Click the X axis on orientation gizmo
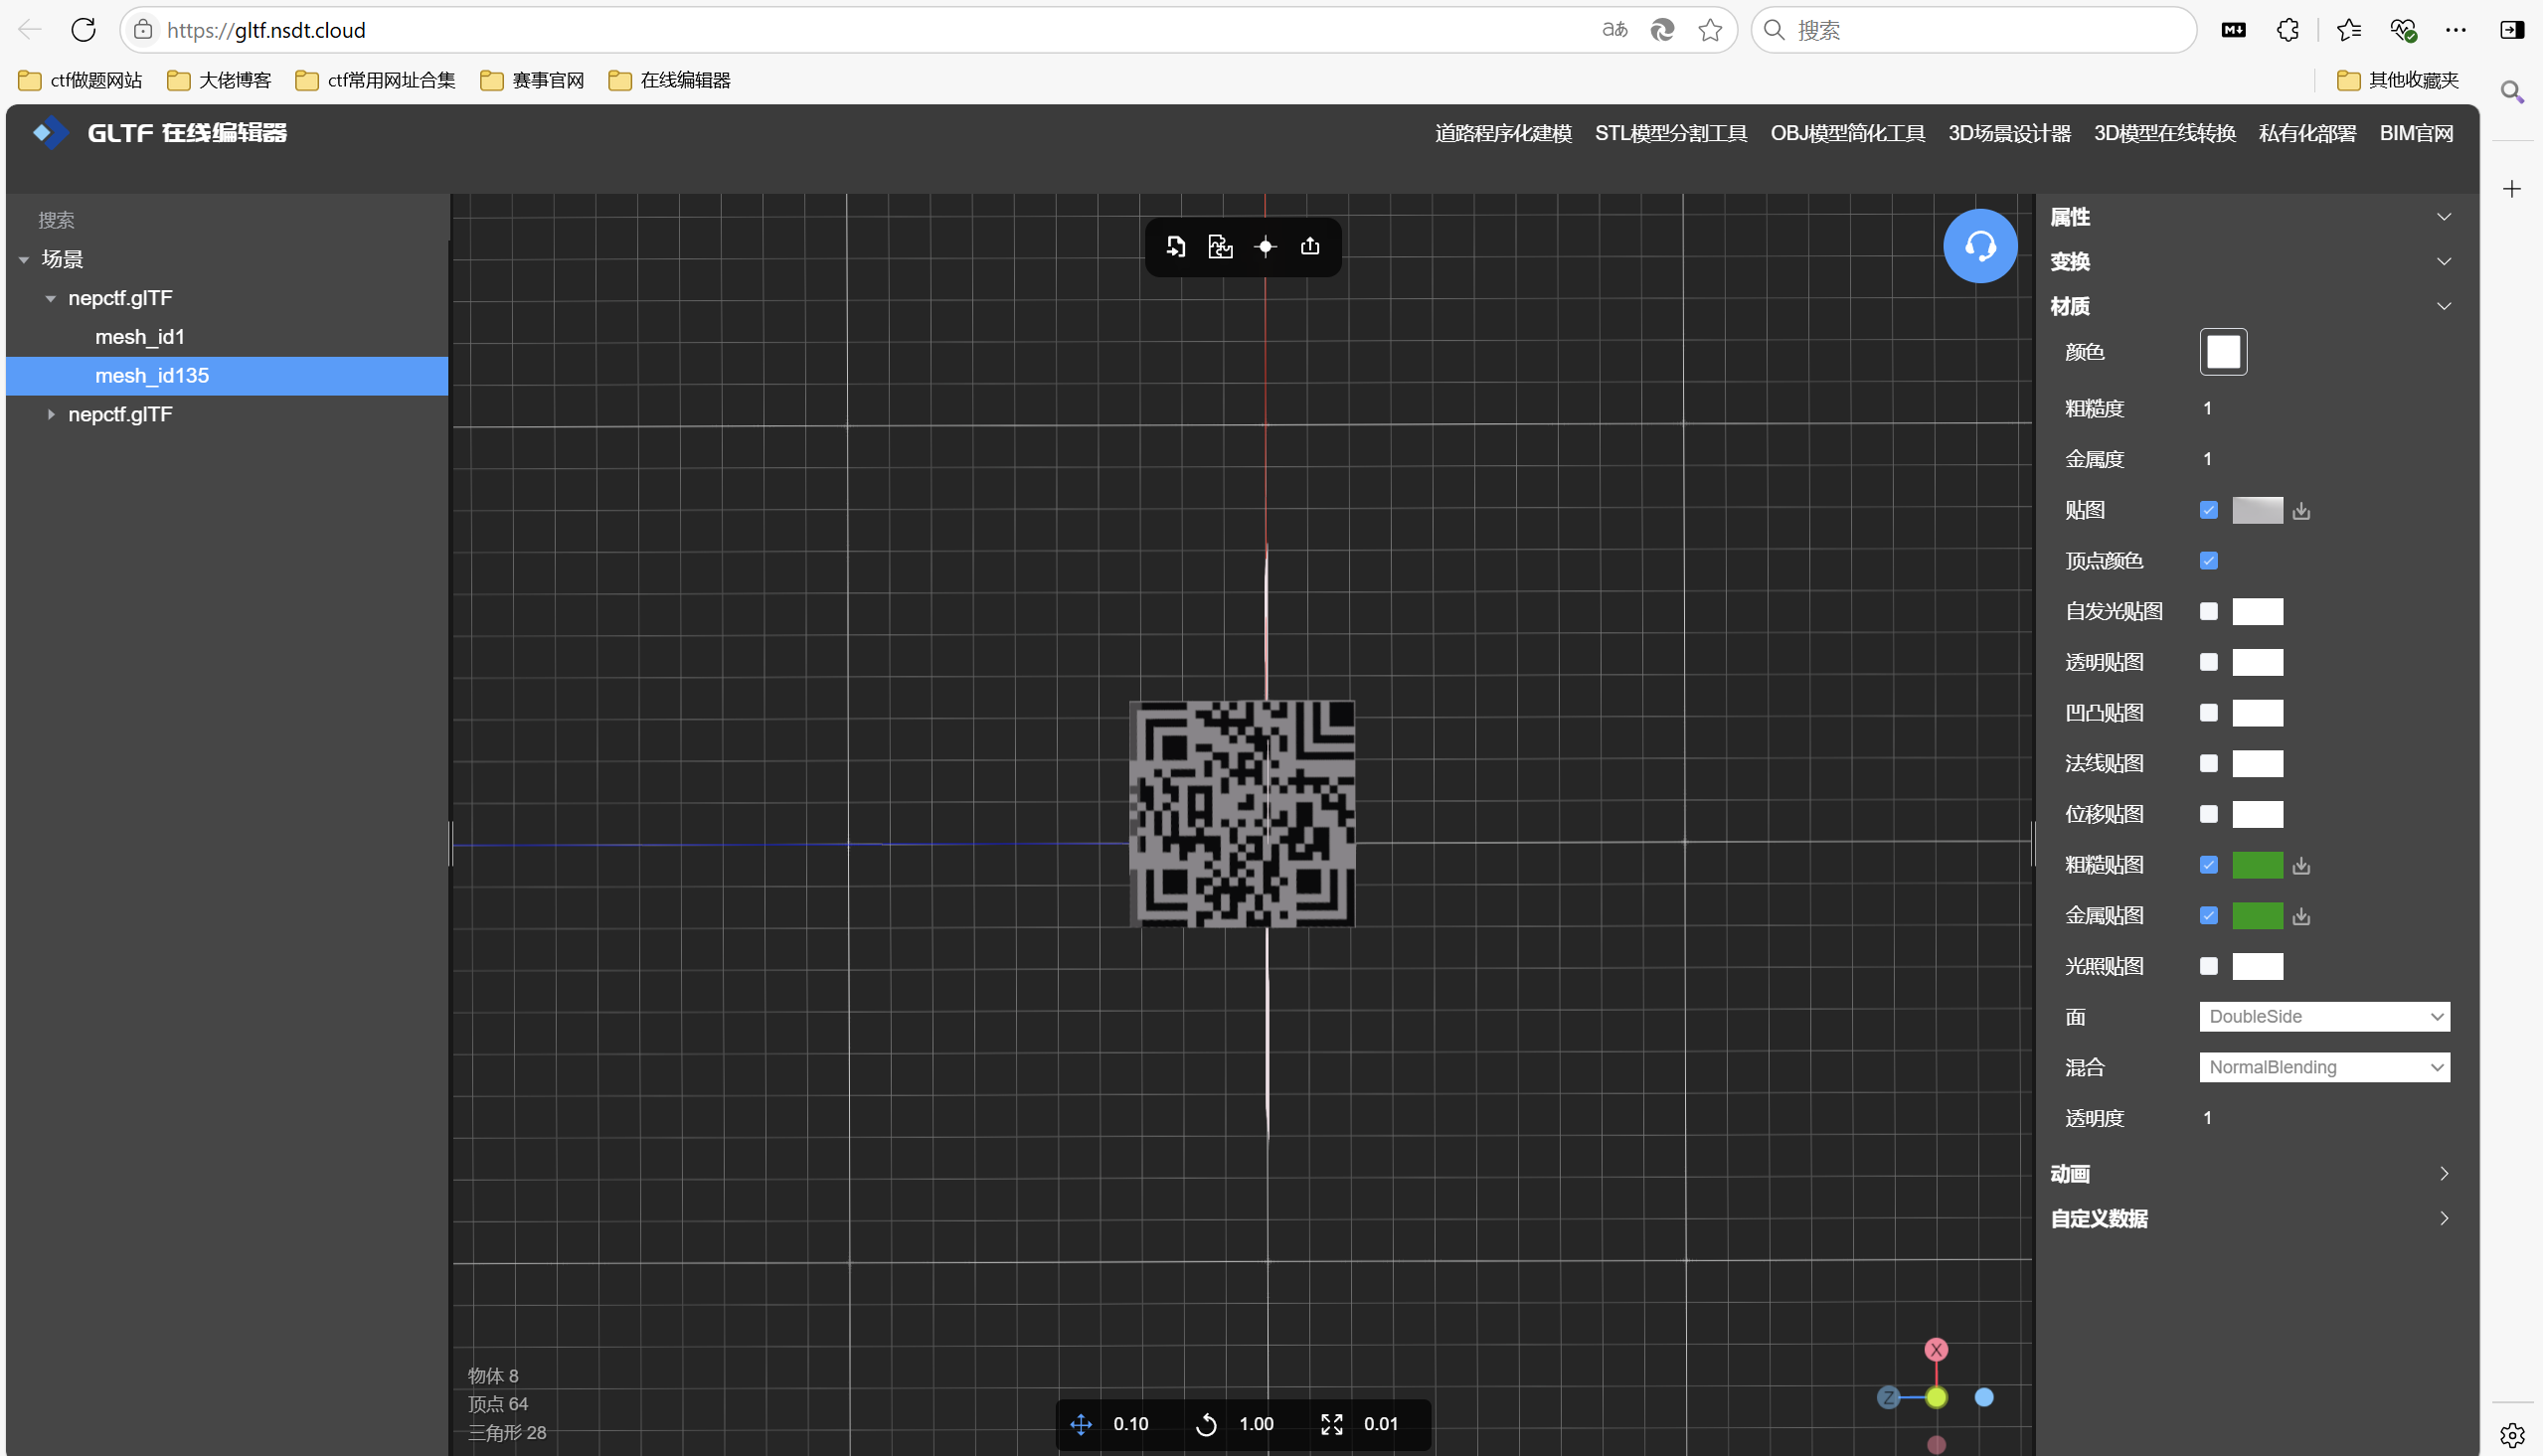The width and height of the screenshot is (2543, 1456). [1936, 1350]
